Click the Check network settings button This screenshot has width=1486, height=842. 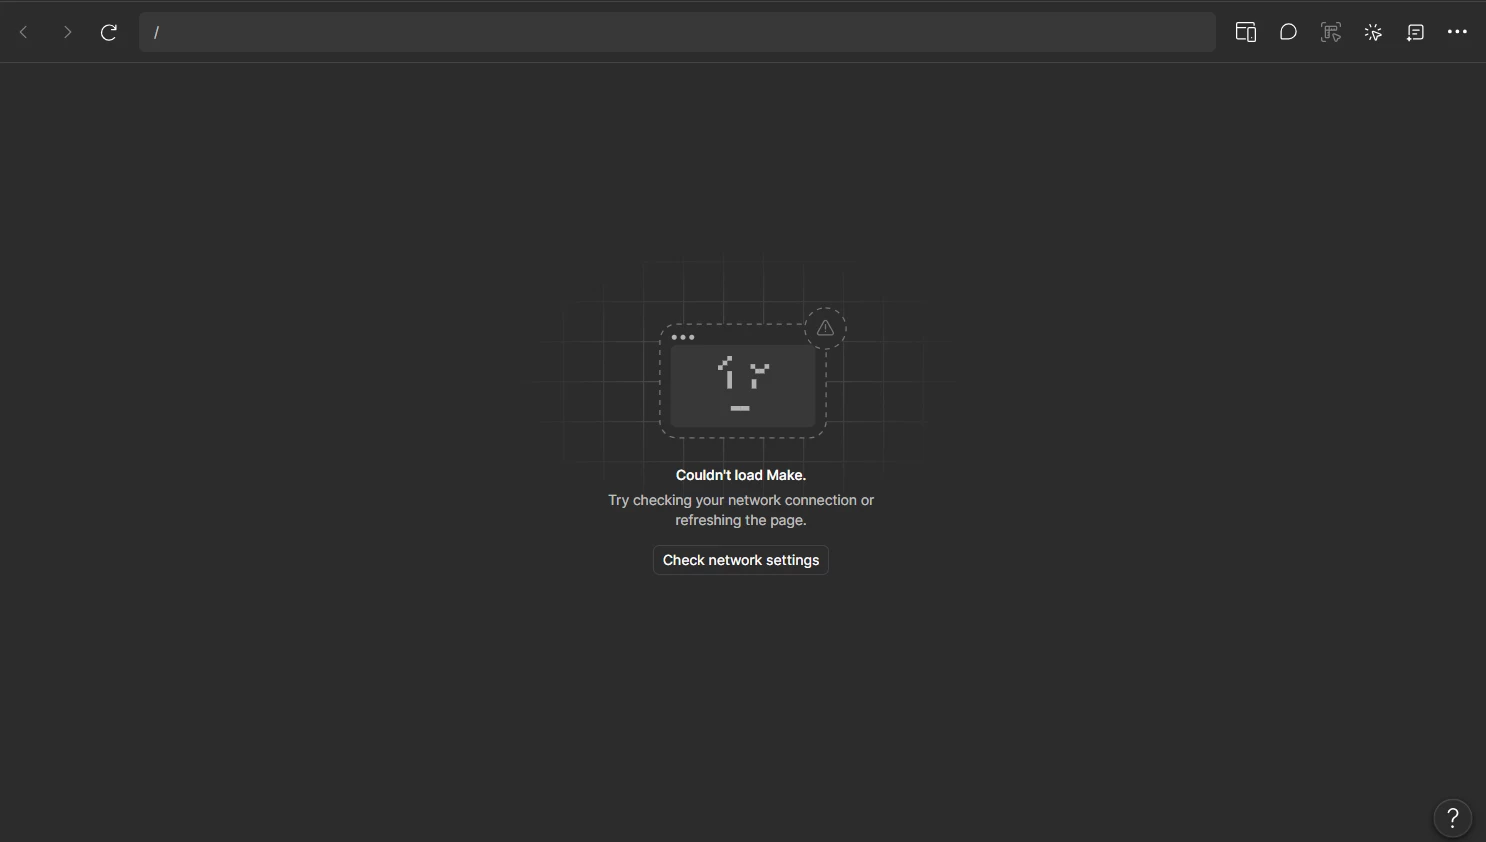point(741,560)
